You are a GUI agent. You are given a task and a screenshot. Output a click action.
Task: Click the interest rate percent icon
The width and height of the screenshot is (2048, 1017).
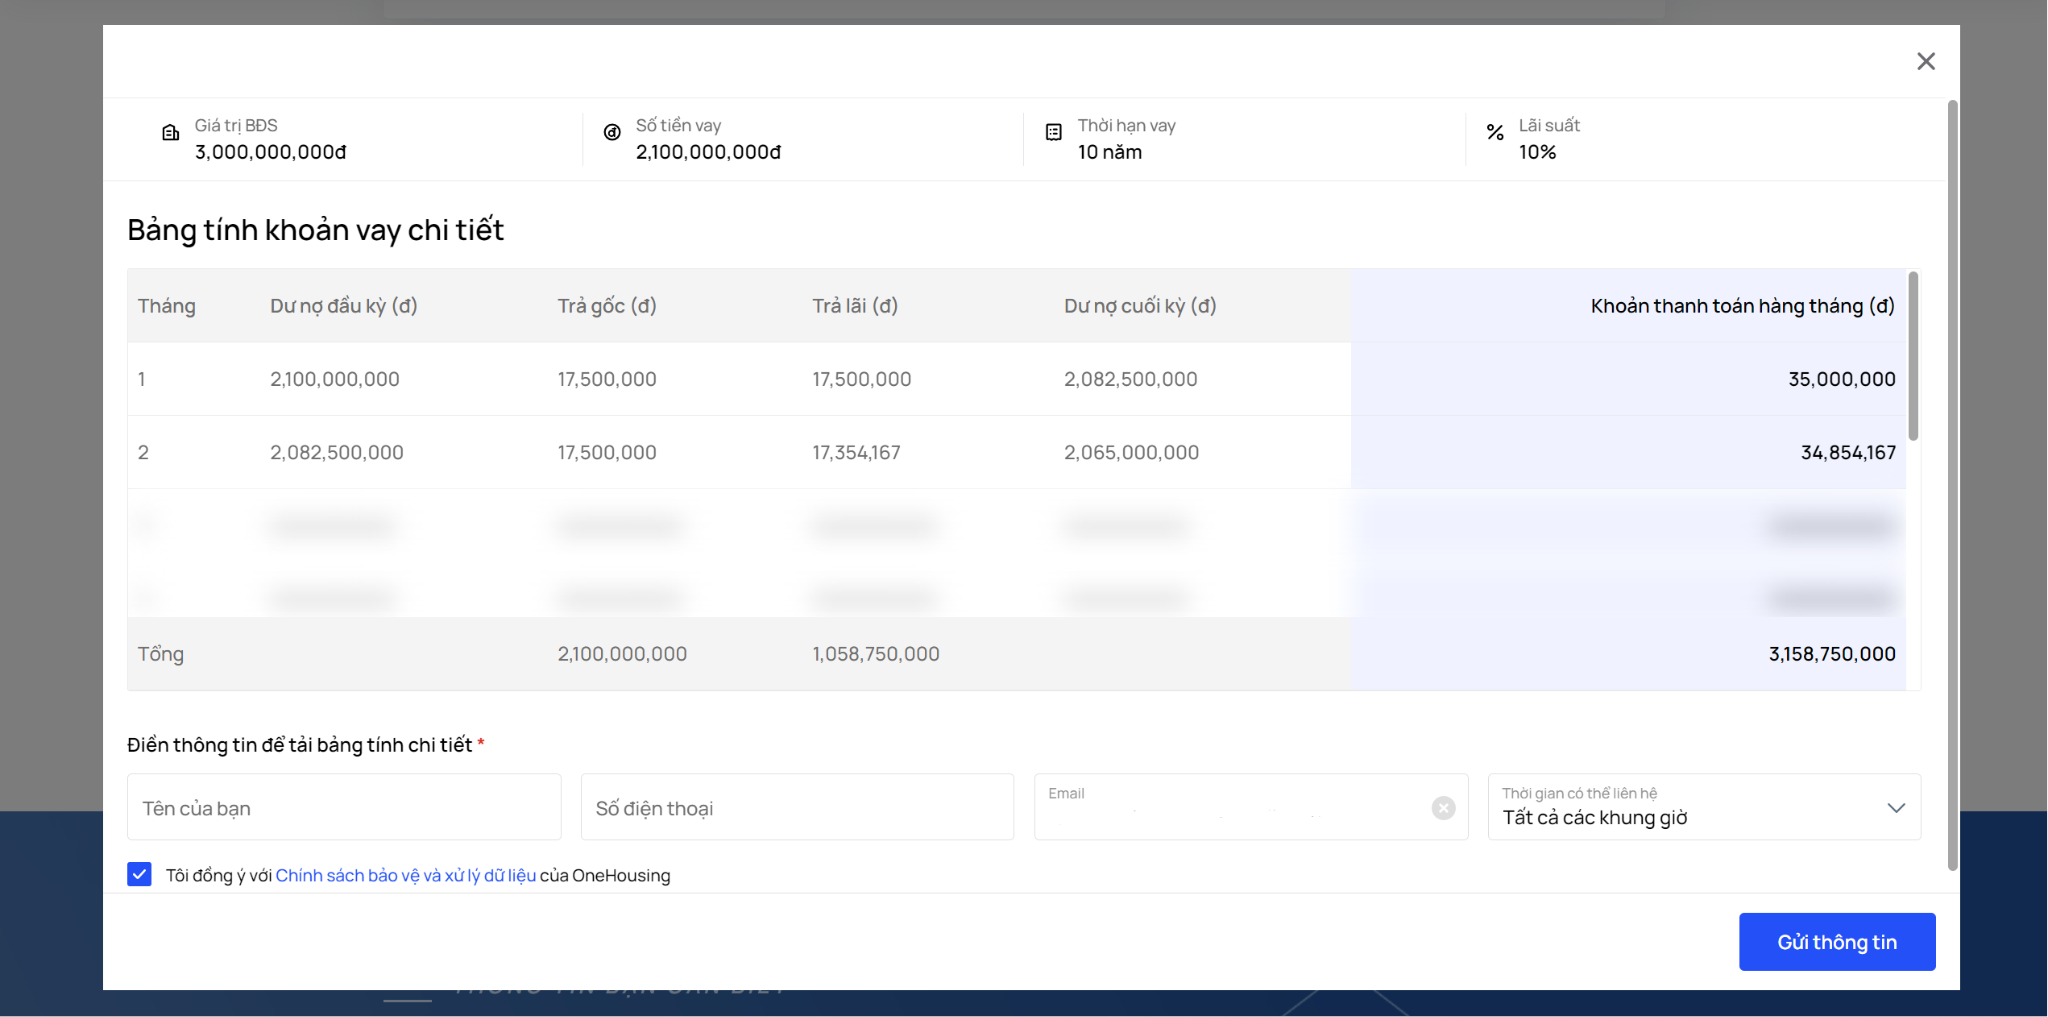1495,132
